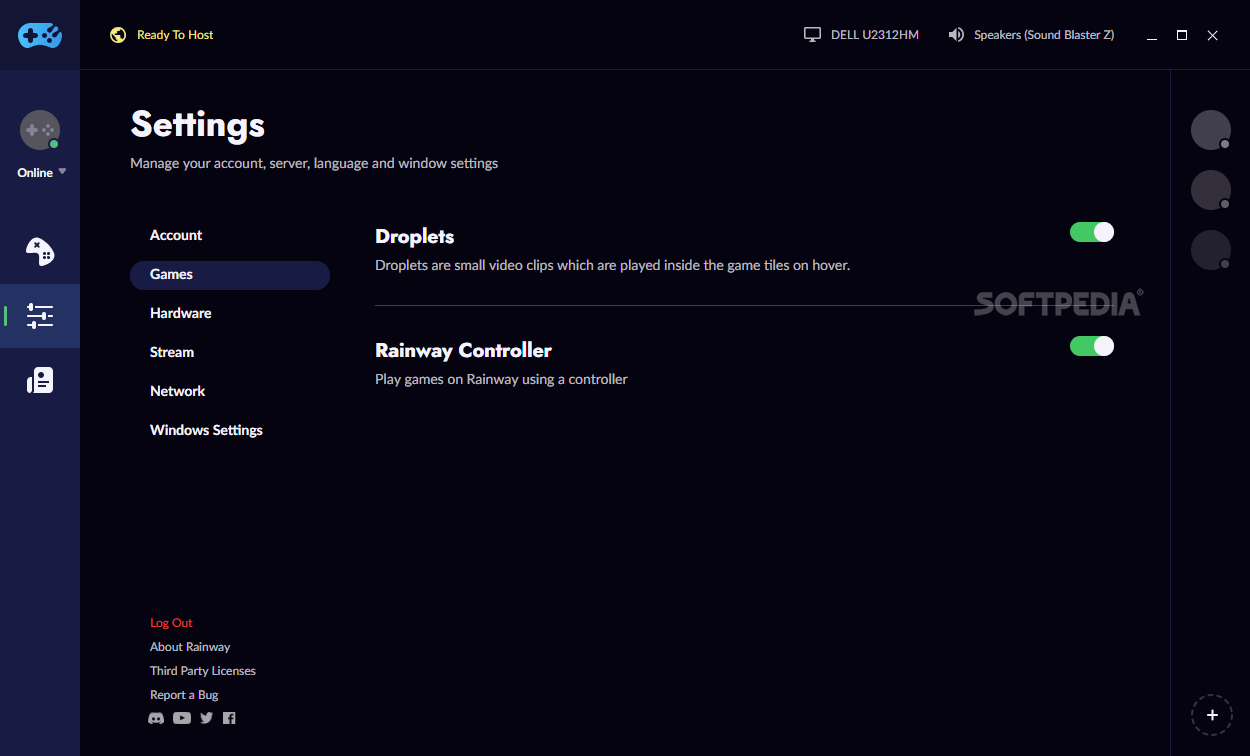
Task: Click the Log Out link
Action: [x=171, y=623]
